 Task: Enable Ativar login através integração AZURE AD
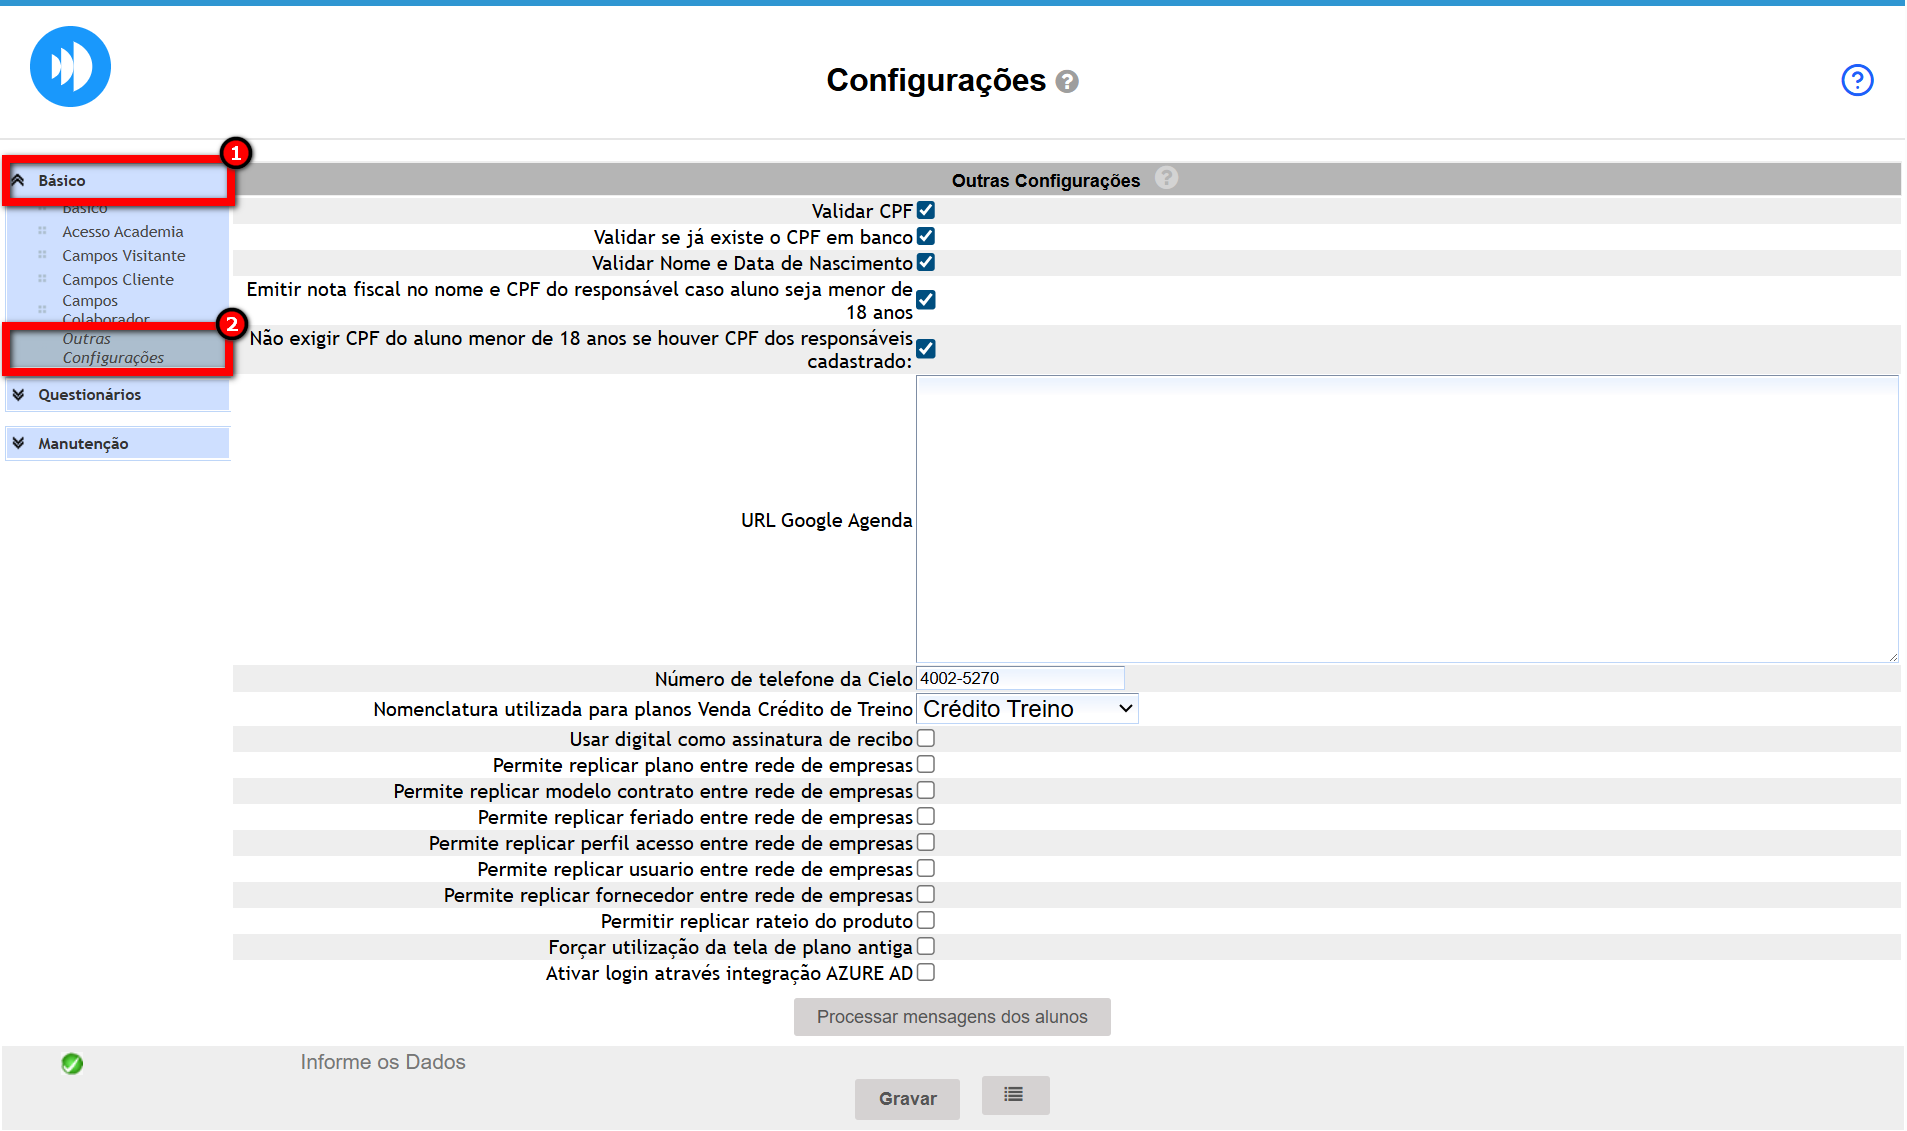coord(926,973)
